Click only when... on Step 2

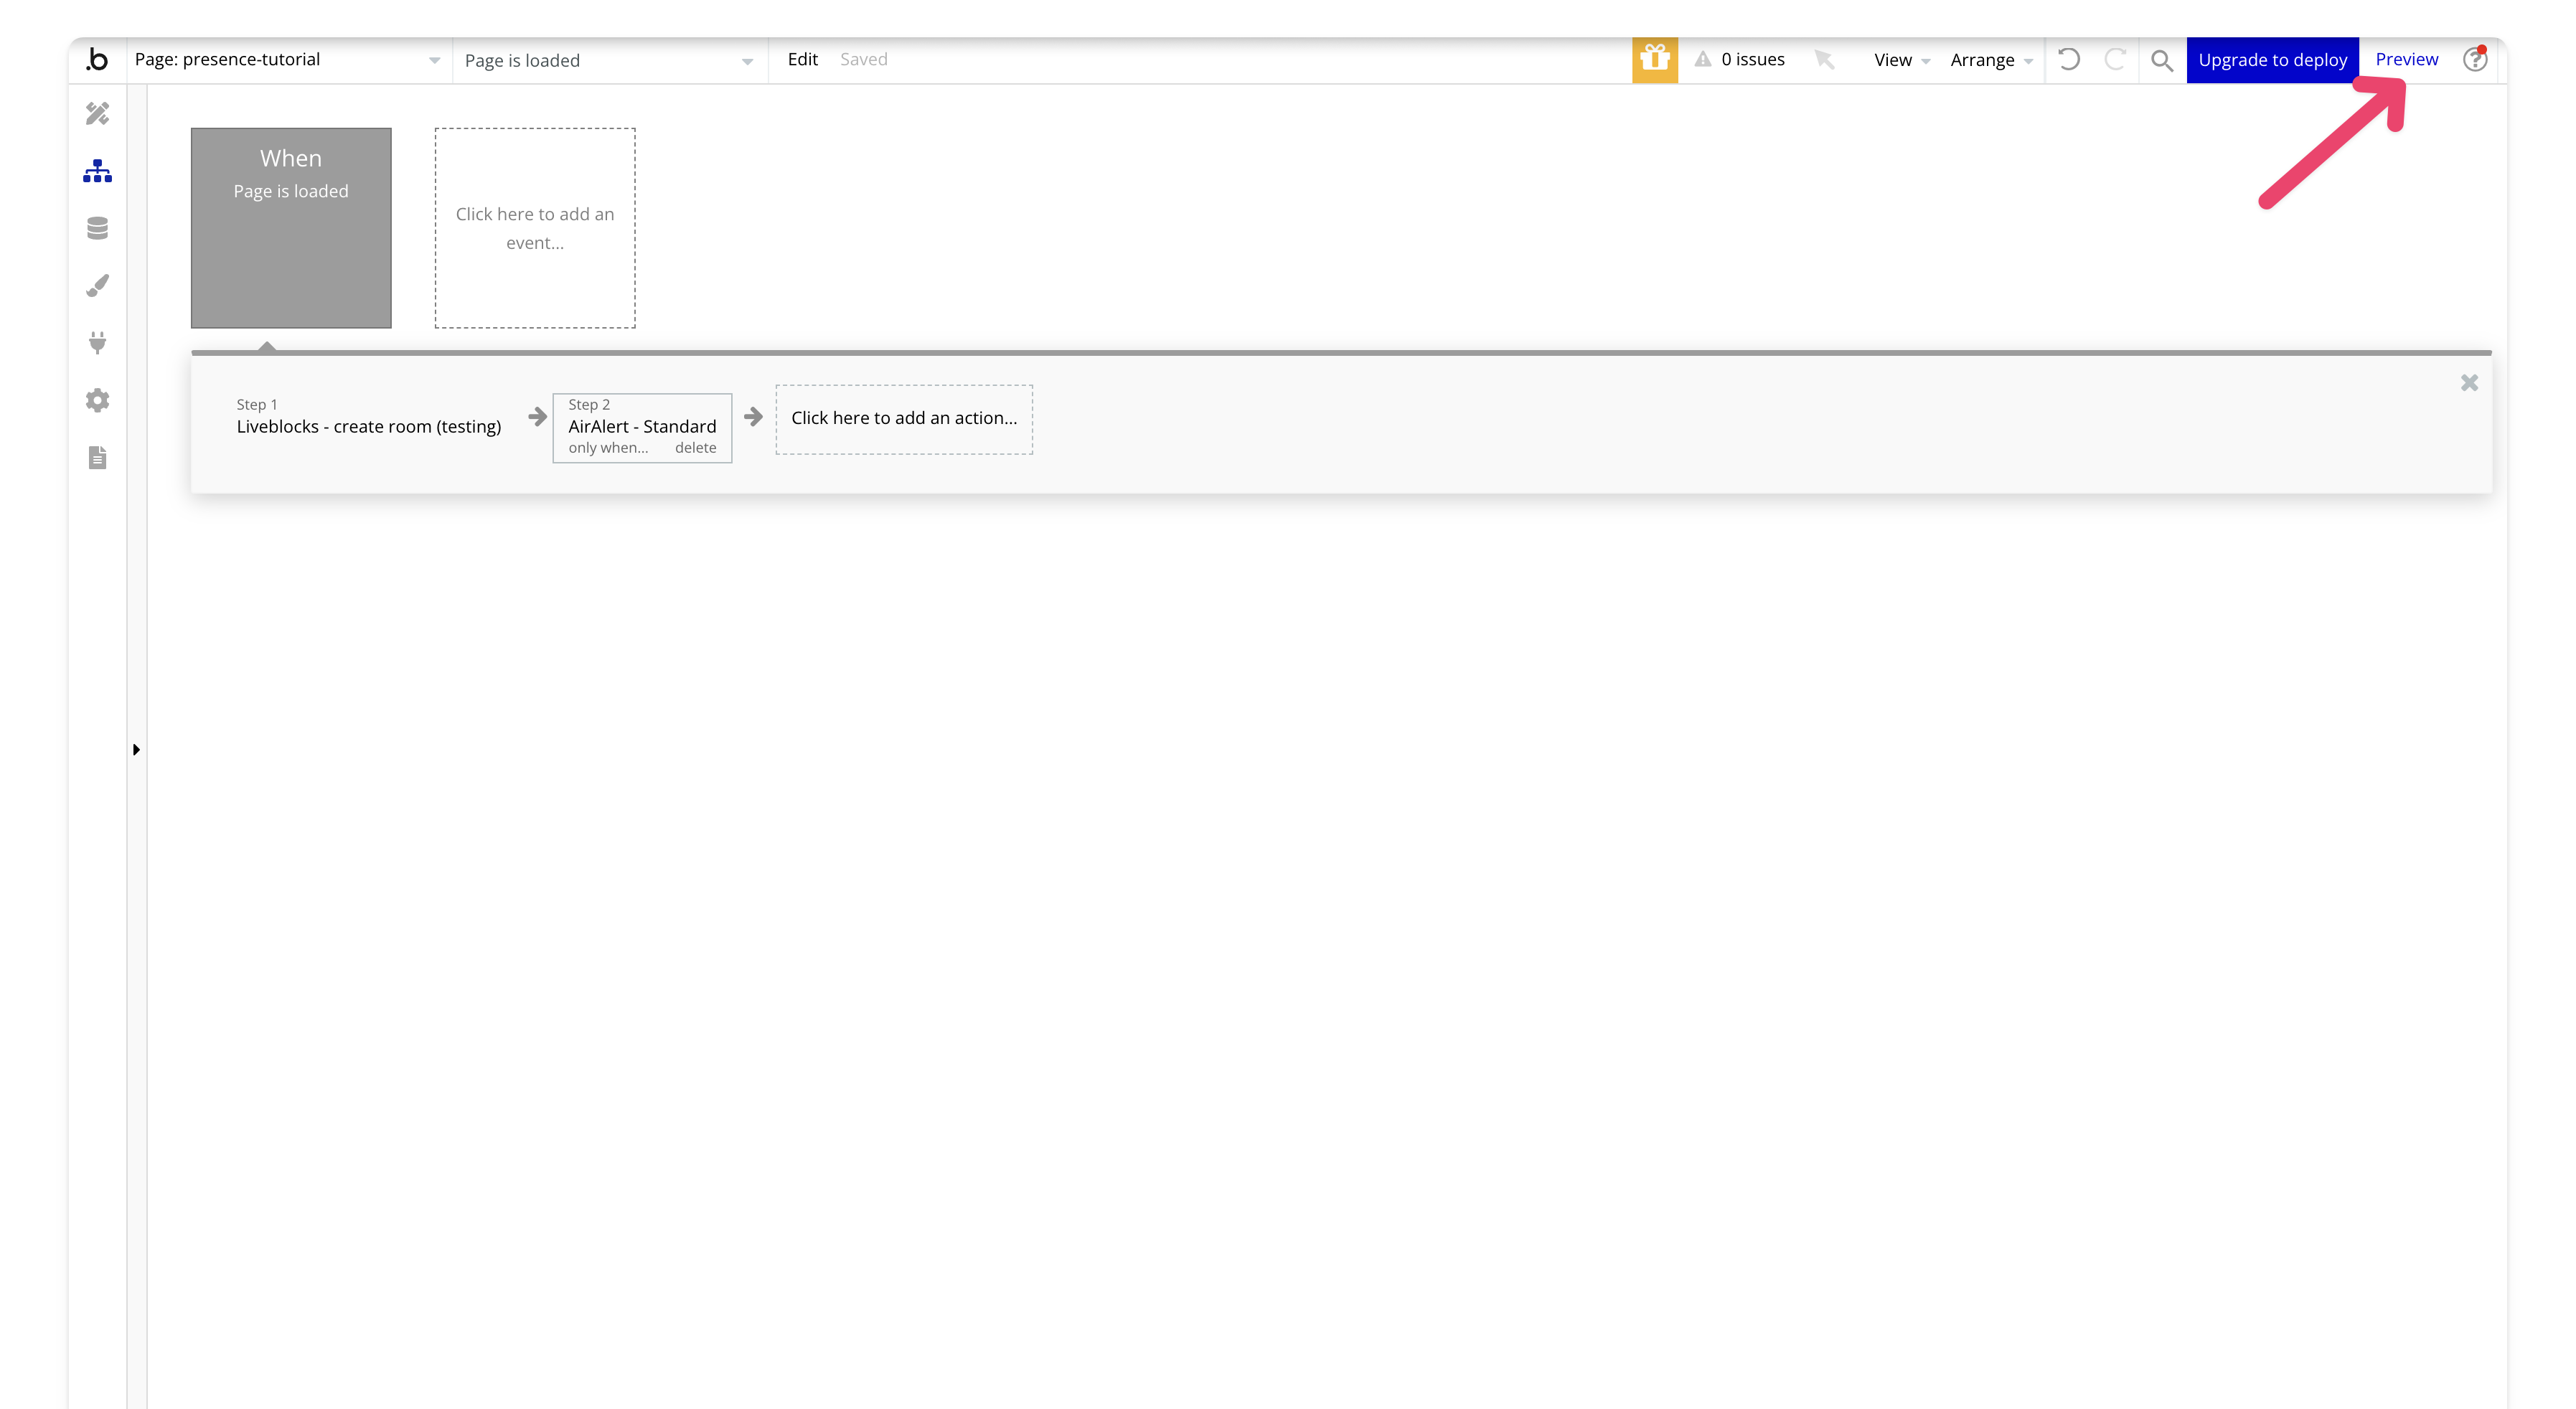pos(608,448)
